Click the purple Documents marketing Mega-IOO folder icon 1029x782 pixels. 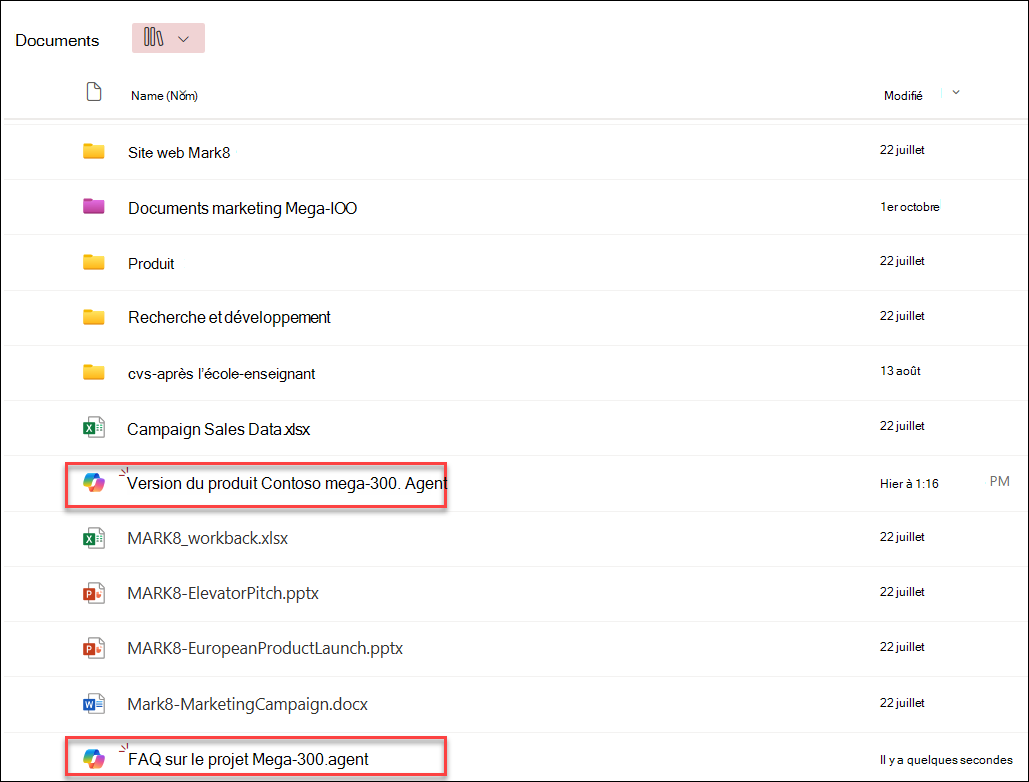pos(94,207)
